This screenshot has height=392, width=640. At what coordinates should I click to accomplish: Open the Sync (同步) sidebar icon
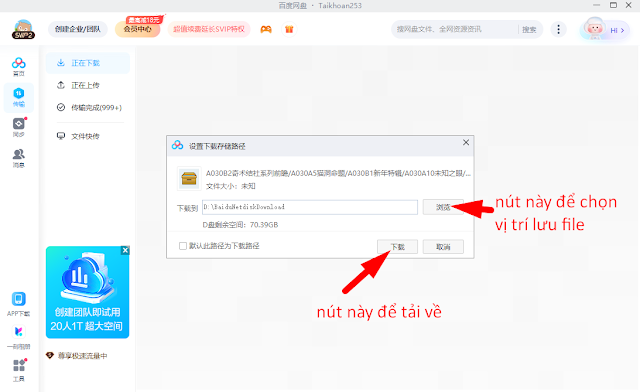point(18,127)
